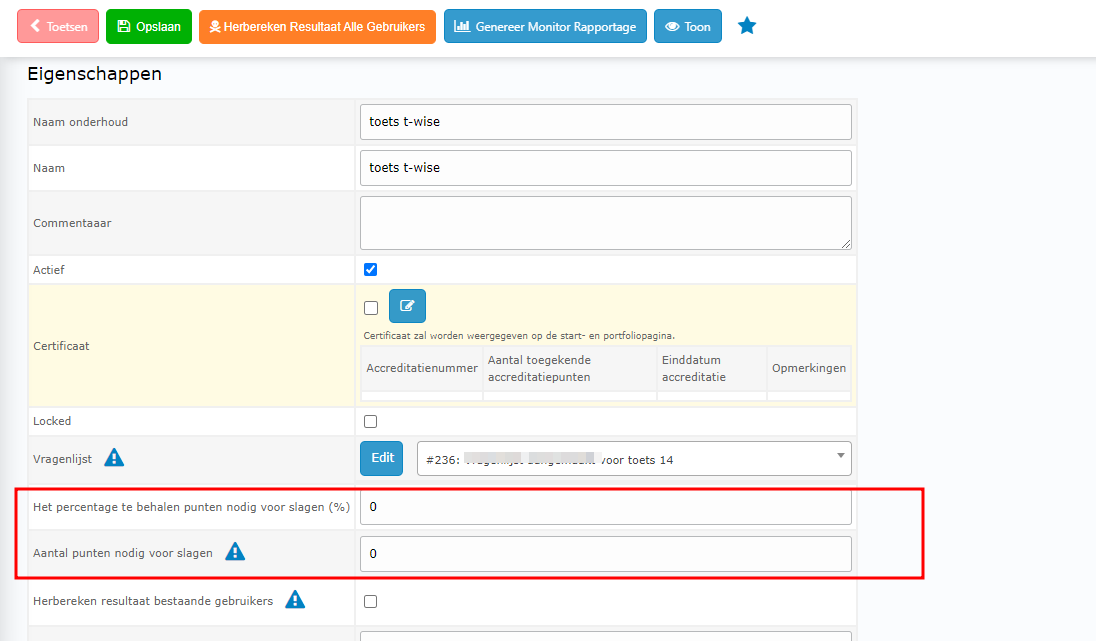
Task: Select the Aantal punten nodig input
Action: click(605, 554)
